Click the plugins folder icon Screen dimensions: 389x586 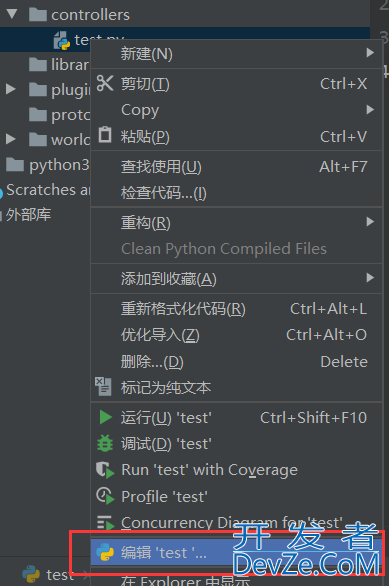[38, 90]
